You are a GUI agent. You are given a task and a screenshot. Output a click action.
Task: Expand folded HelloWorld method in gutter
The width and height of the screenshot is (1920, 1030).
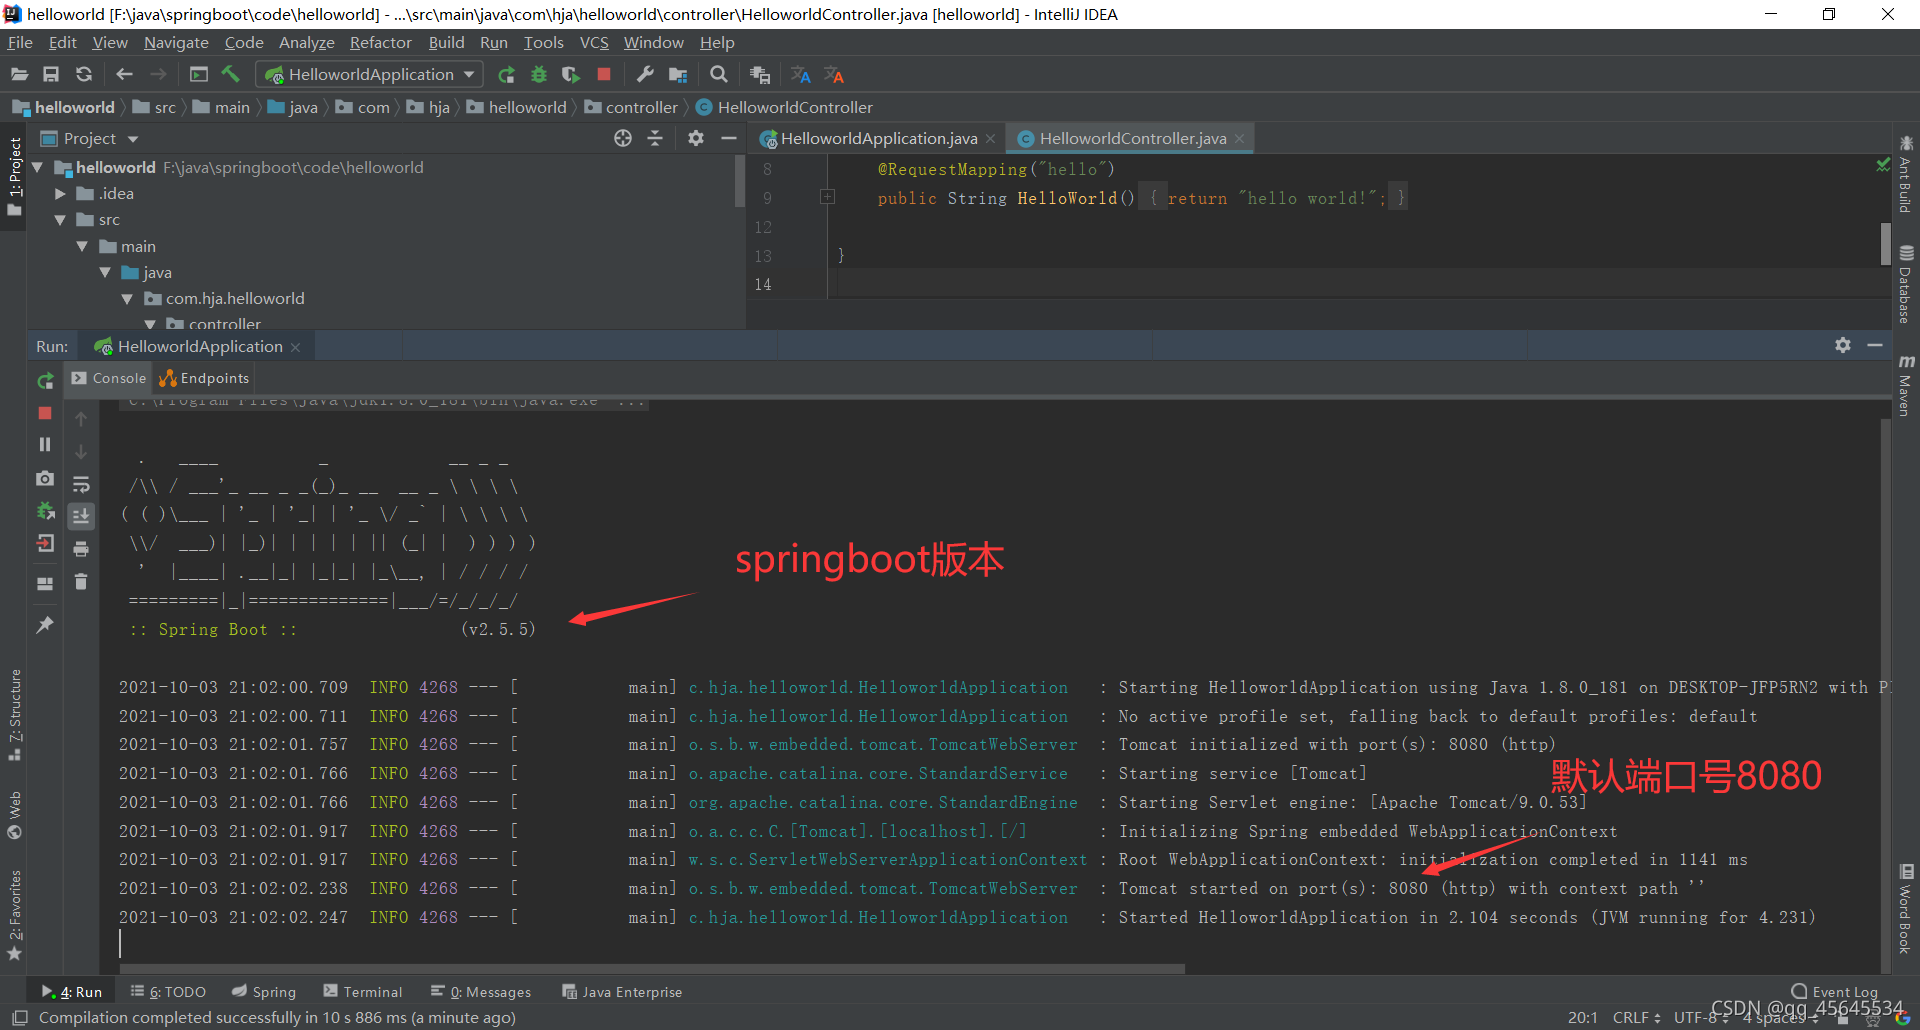pyautogui.click(x=828, y=197)
